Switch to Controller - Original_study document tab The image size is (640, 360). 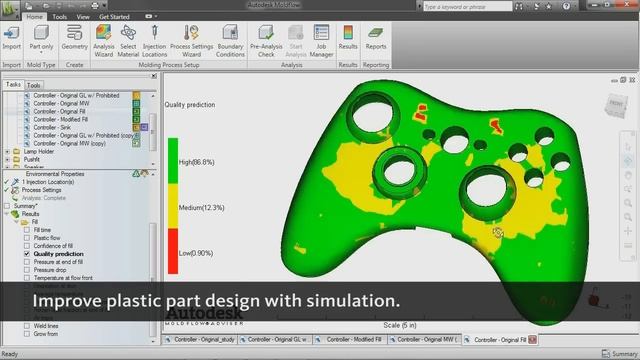pos(200,340)
